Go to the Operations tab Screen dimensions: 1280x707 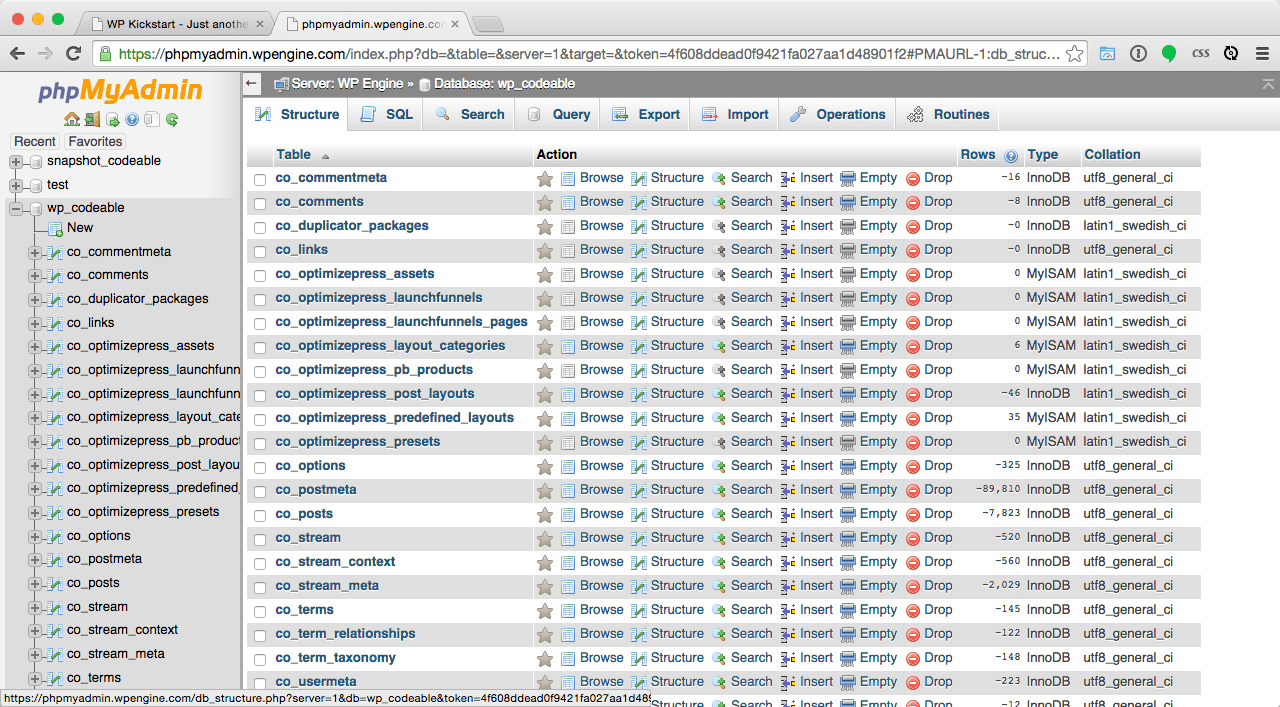837,114
